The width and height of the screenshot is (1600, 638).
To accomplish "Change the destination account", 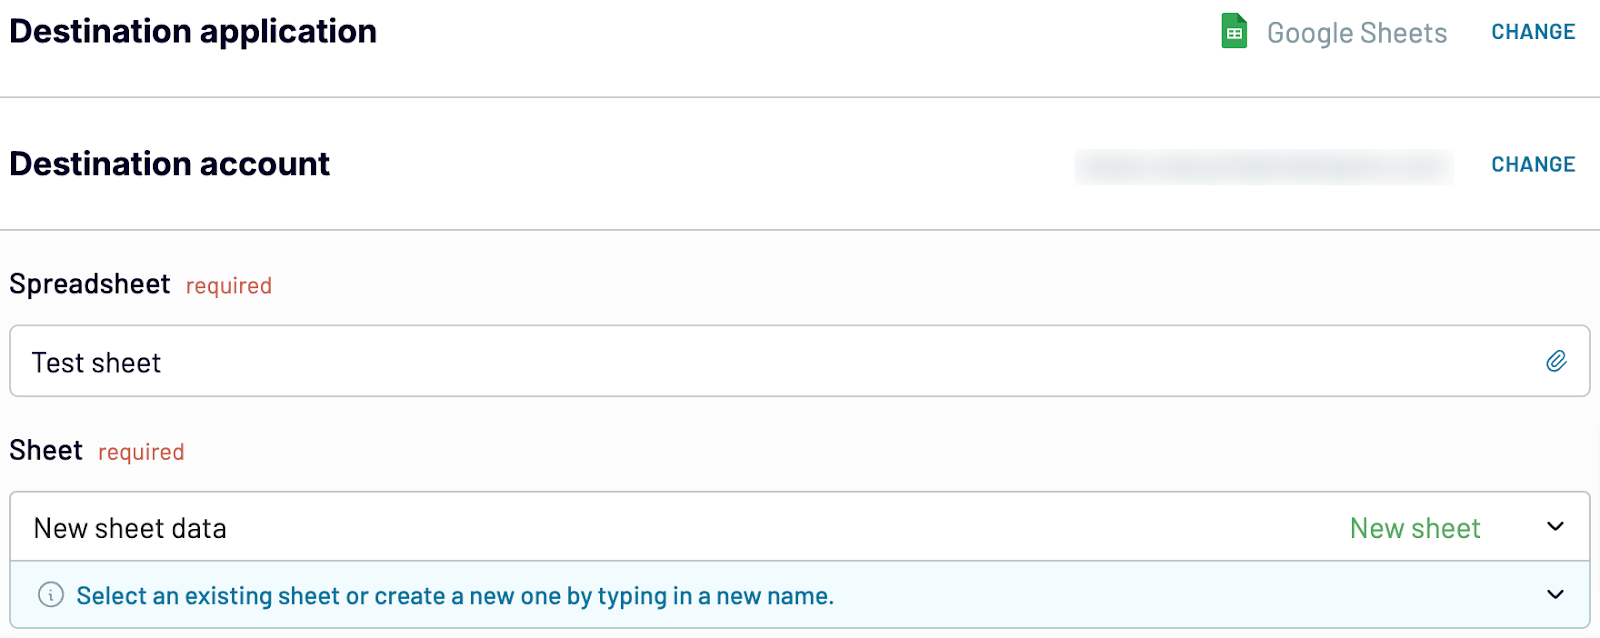I will (x=1533, y=164).
